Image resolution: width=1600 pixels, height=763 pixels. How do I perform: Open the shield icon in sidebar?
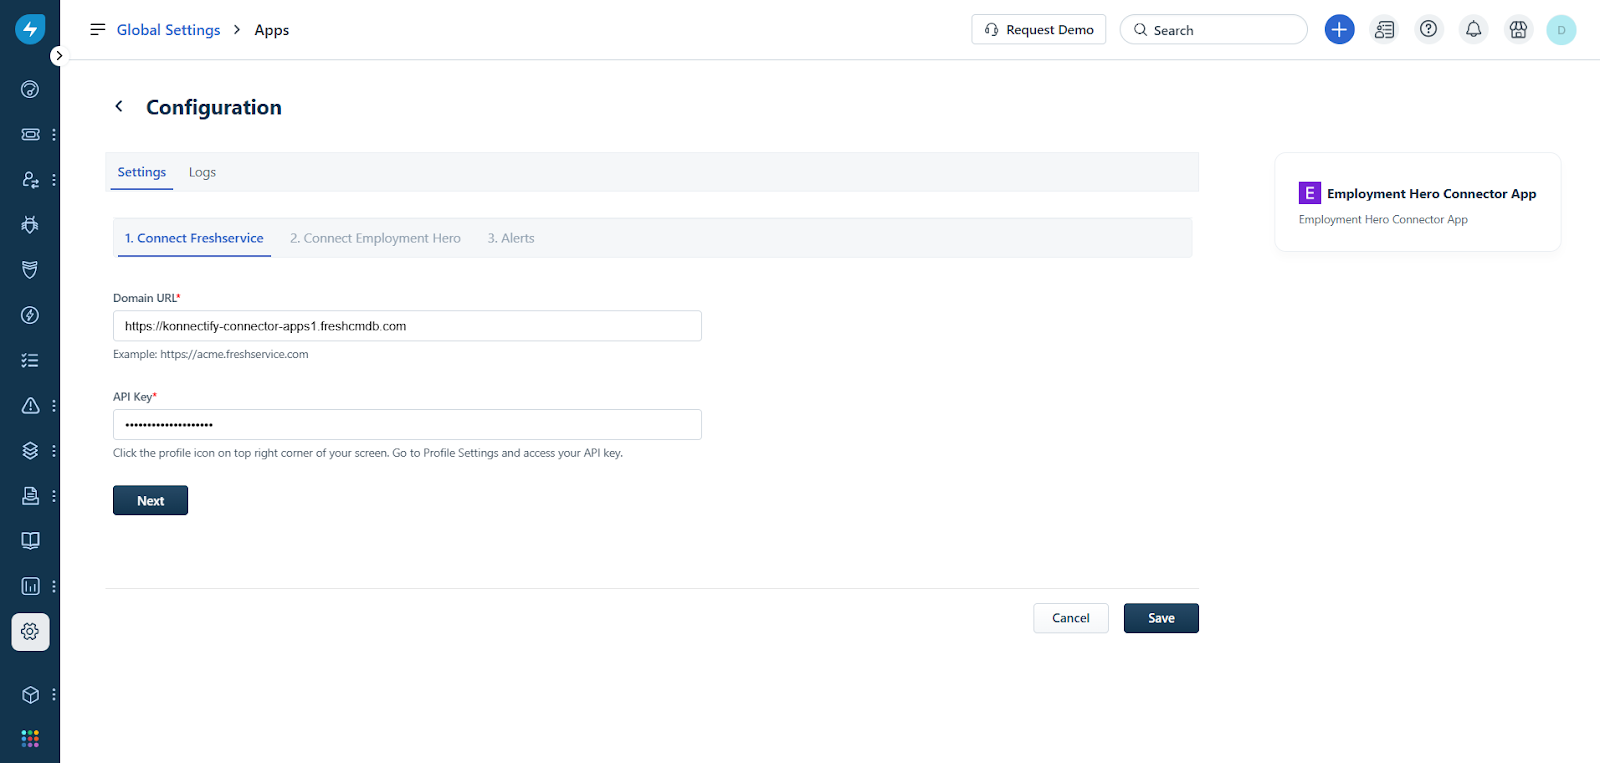tap(30, 270)
